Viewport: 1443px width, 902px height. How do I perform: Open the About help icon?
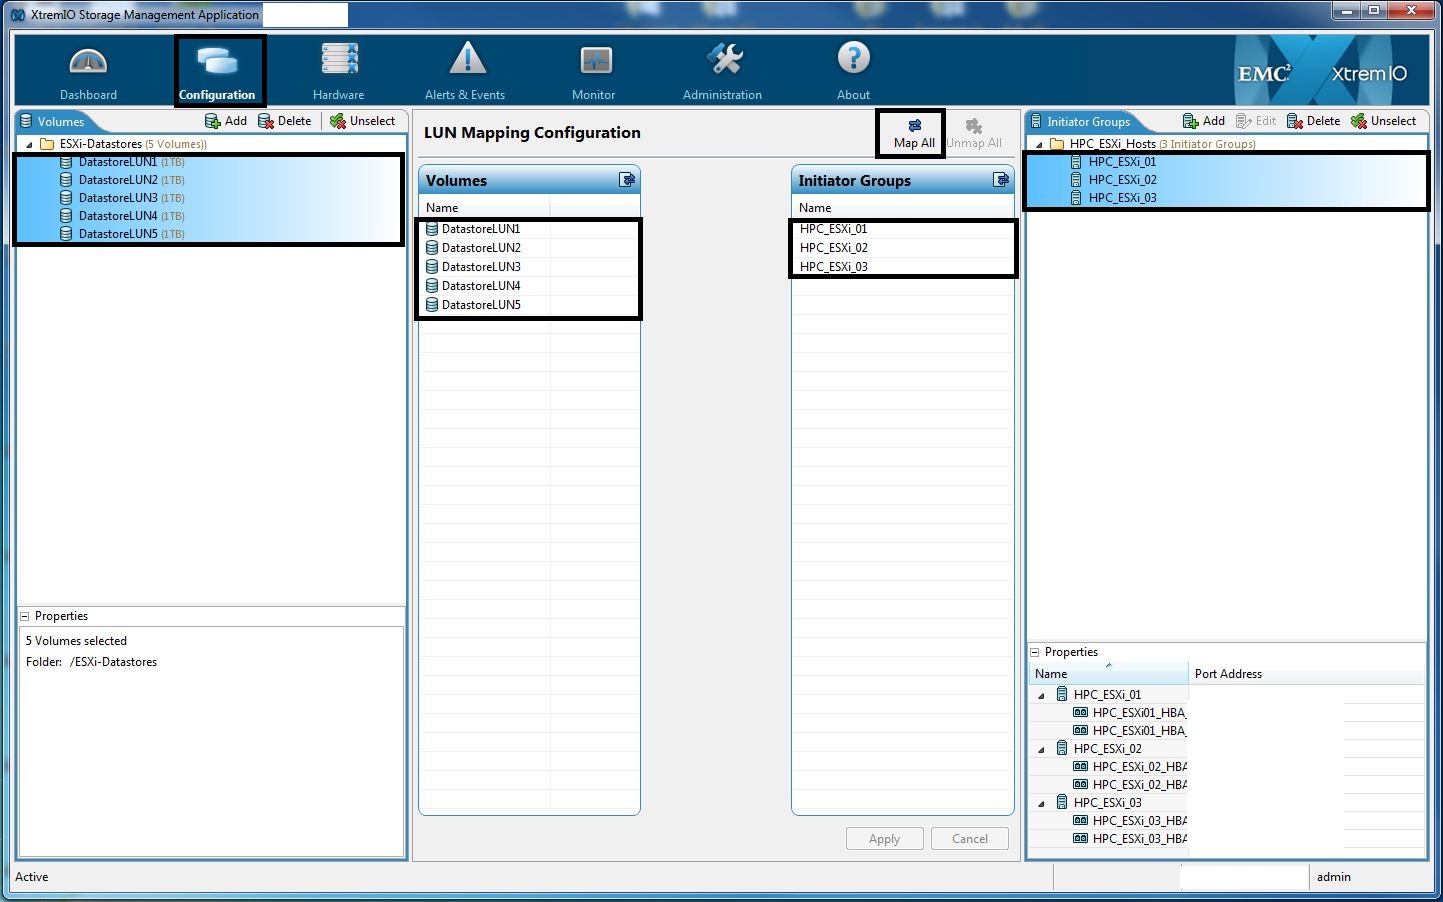(853, 59)
